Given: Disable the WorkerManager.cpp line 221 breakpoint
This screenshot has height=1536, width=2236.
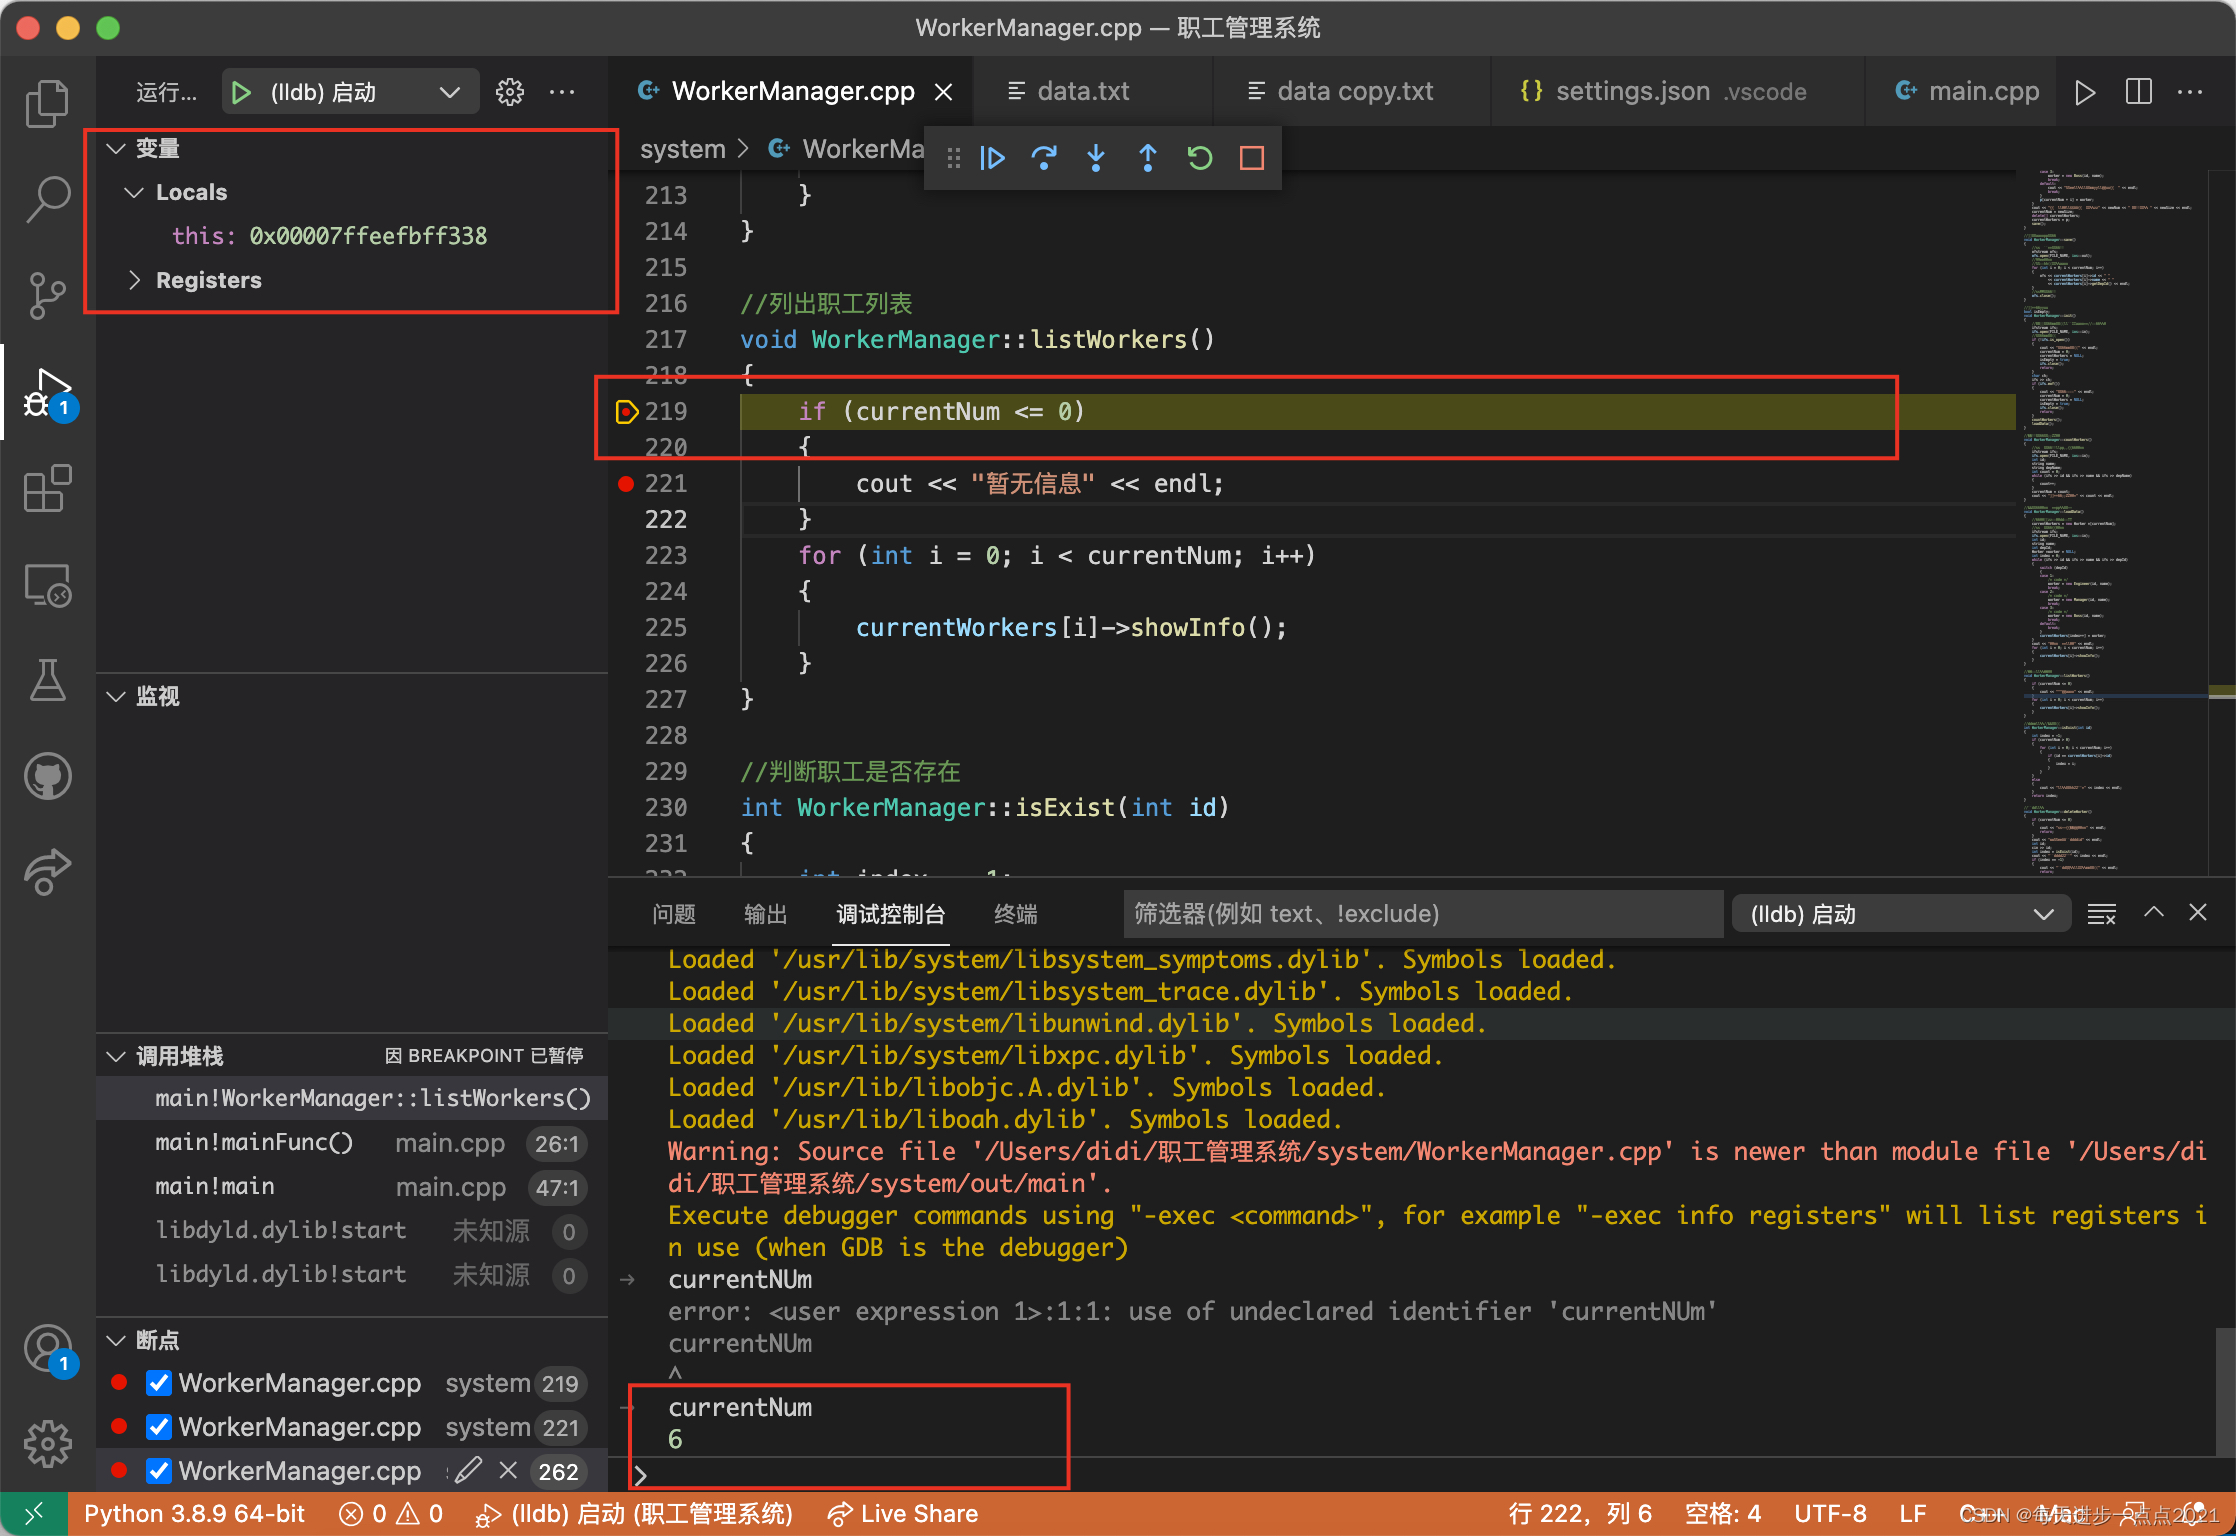Looking at the screenshot, I should tap(158, 1427).
